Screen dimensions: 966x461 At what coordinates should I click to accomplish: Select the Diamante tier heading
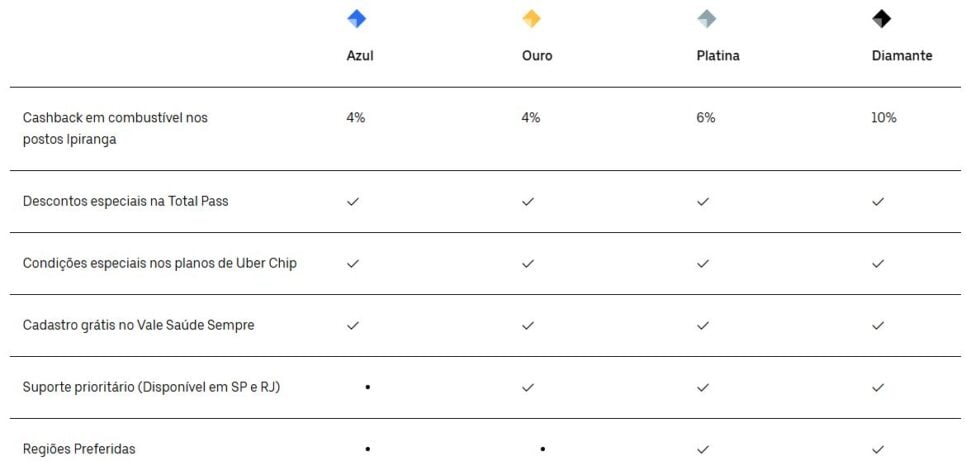(901, 56)
